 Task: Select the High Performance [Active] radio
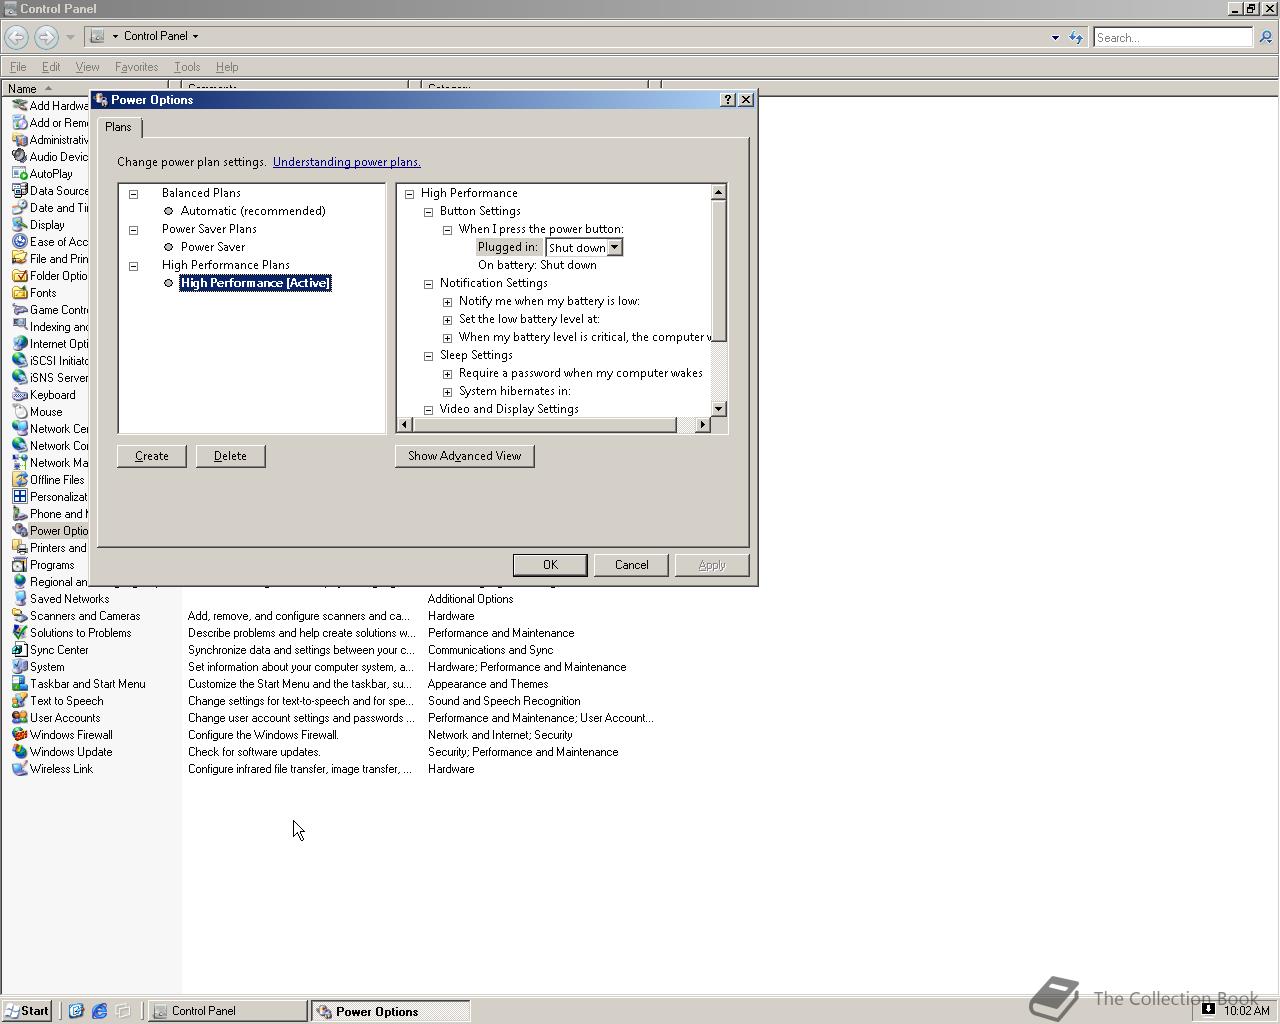168,283
